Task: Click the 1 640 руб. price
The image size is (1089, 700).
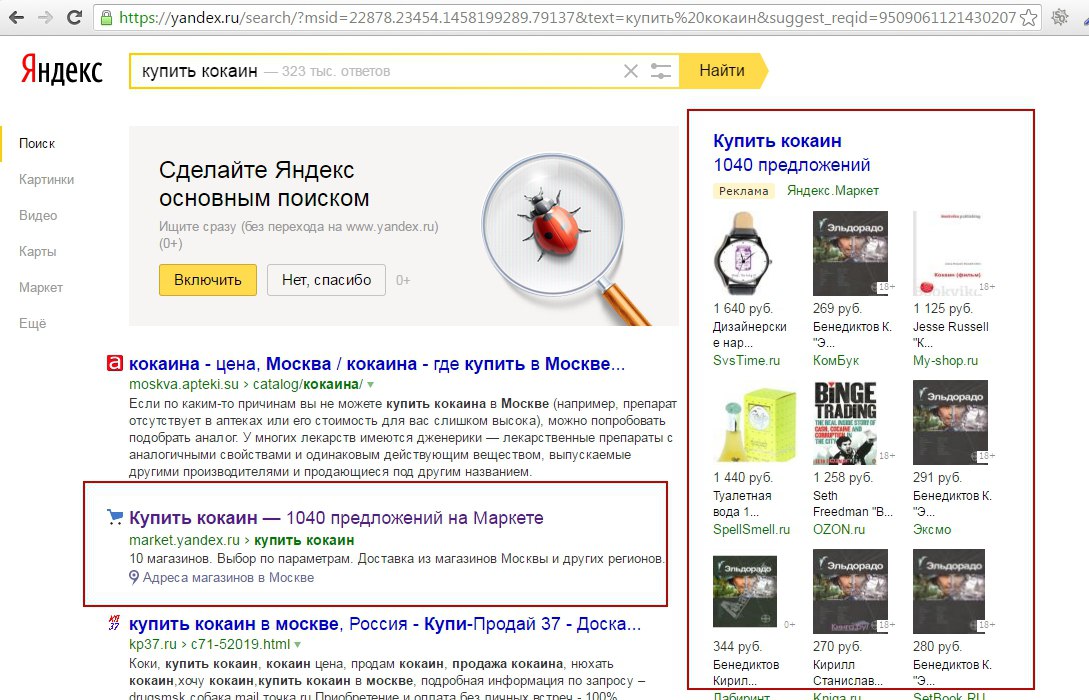Action: [743, 308]
